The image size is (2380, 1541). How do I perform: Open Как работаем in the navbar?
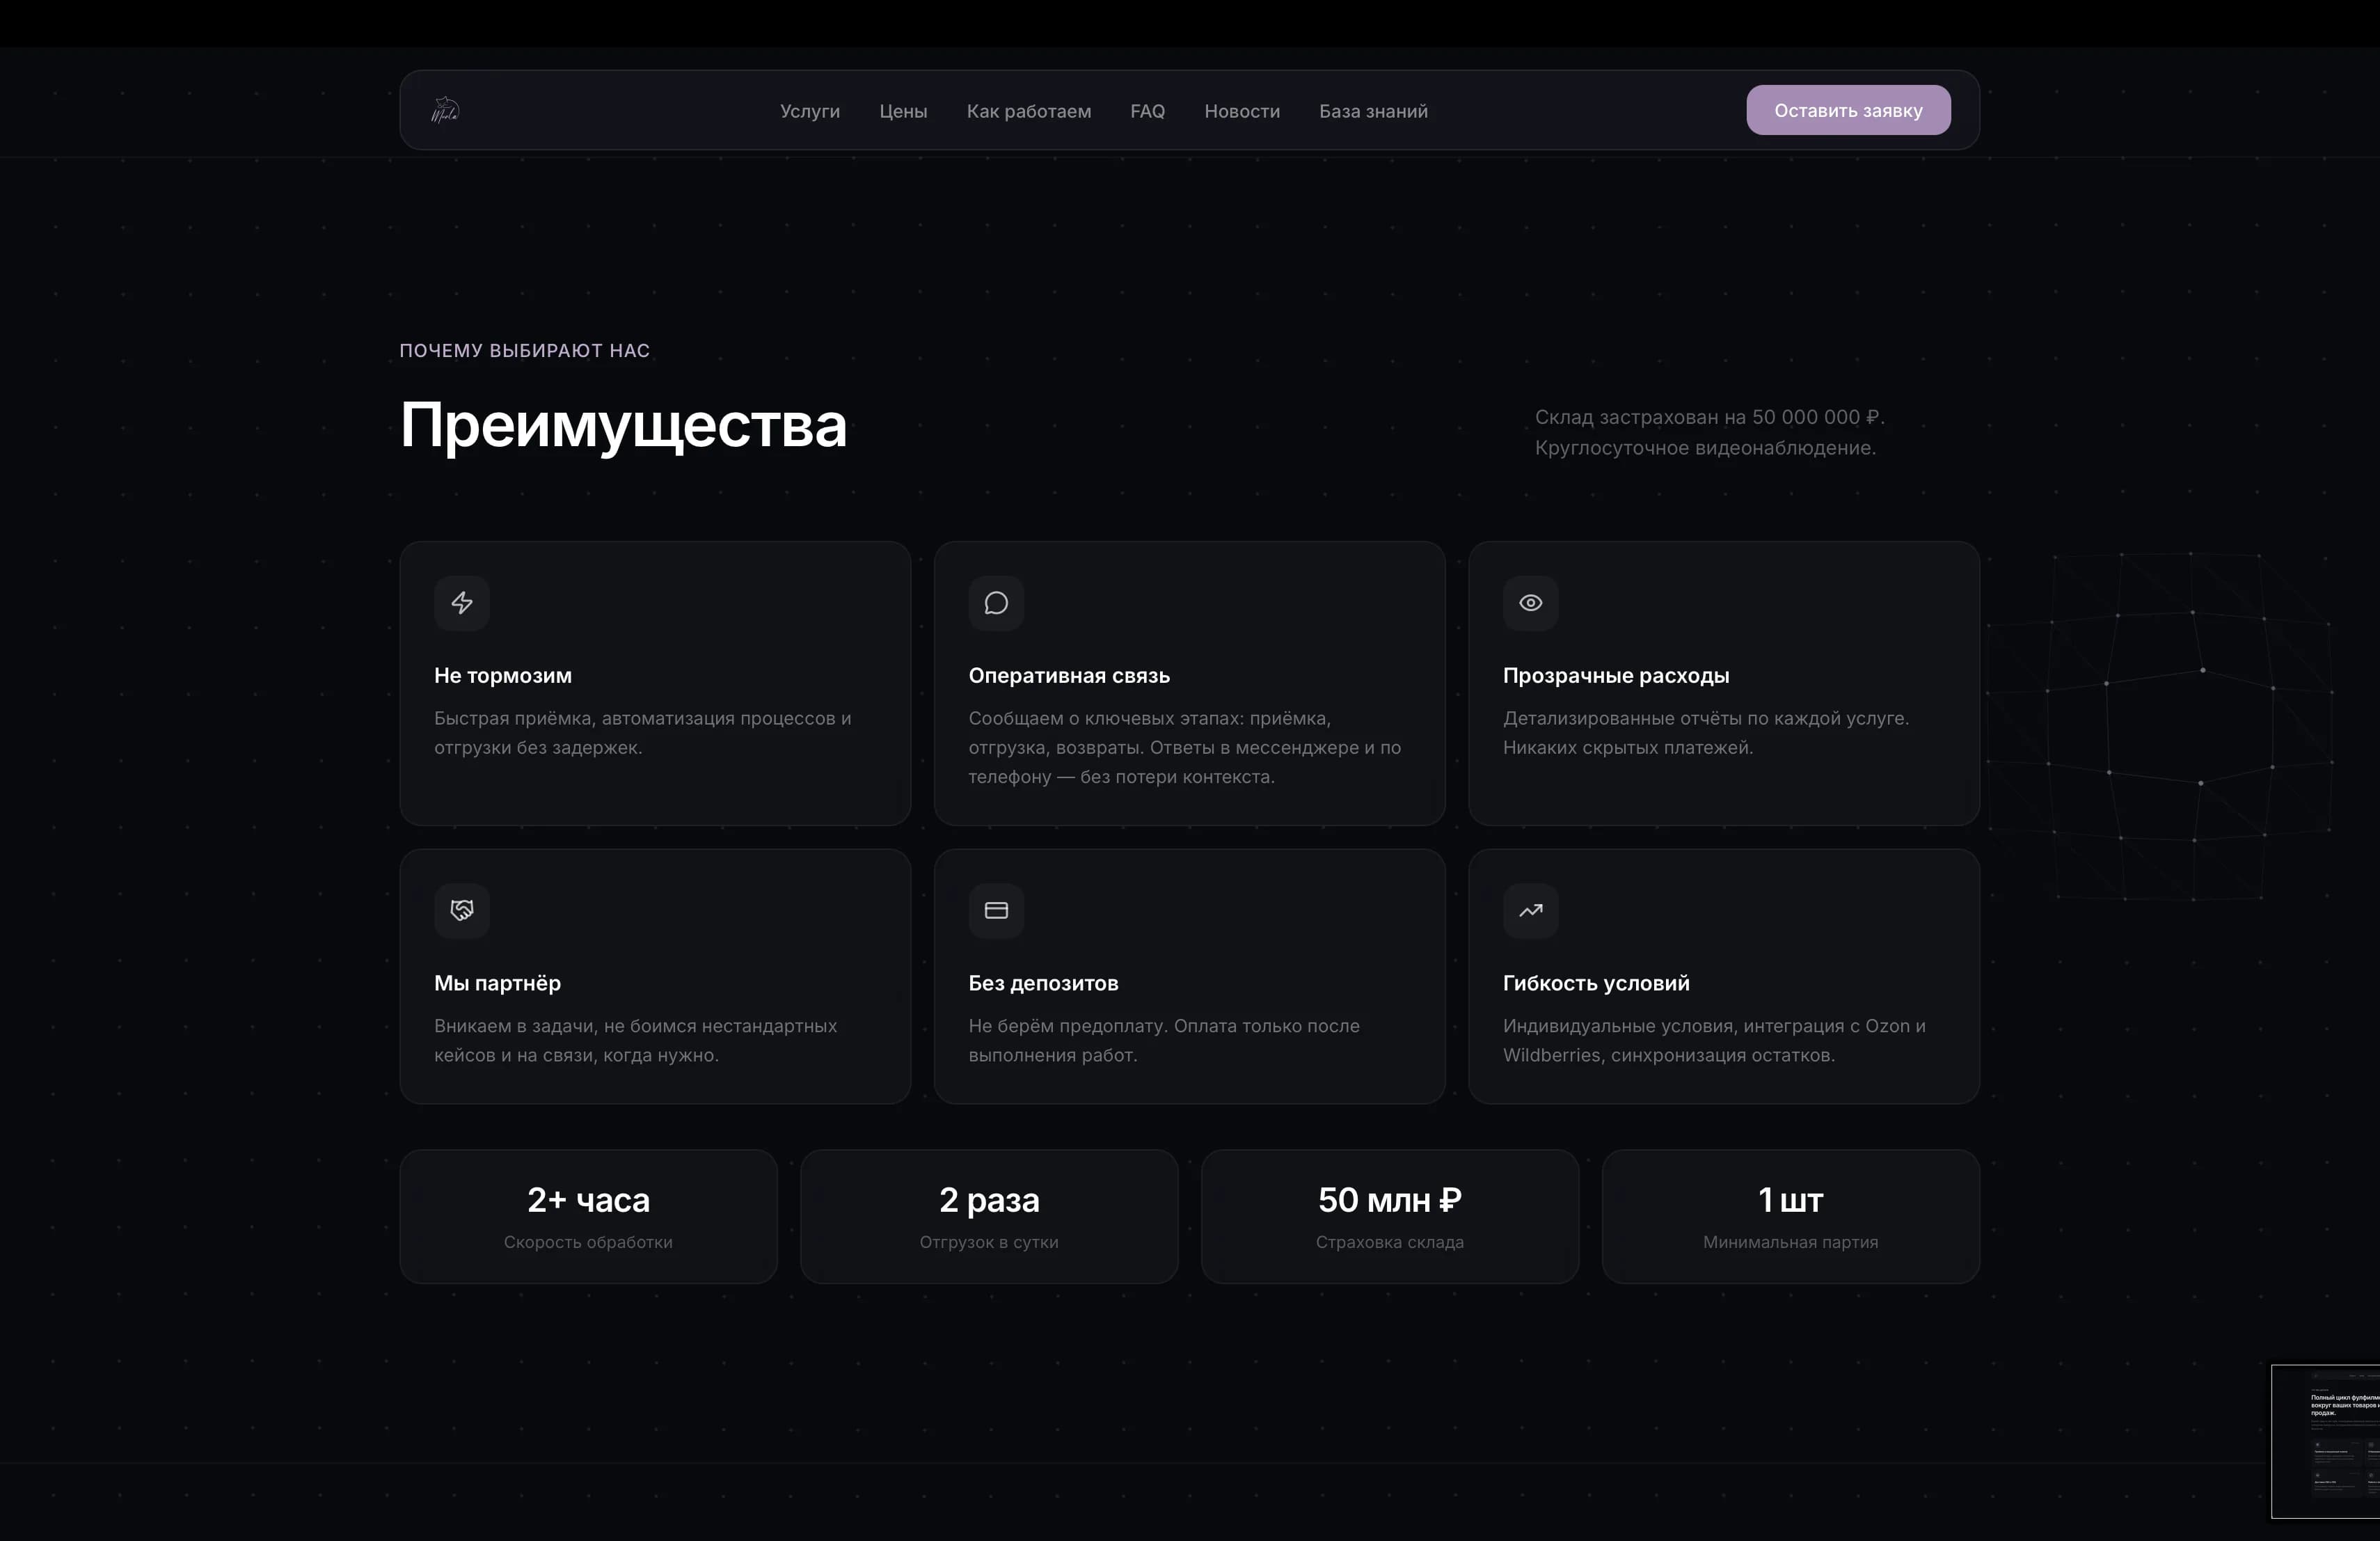pos(1029,111)
